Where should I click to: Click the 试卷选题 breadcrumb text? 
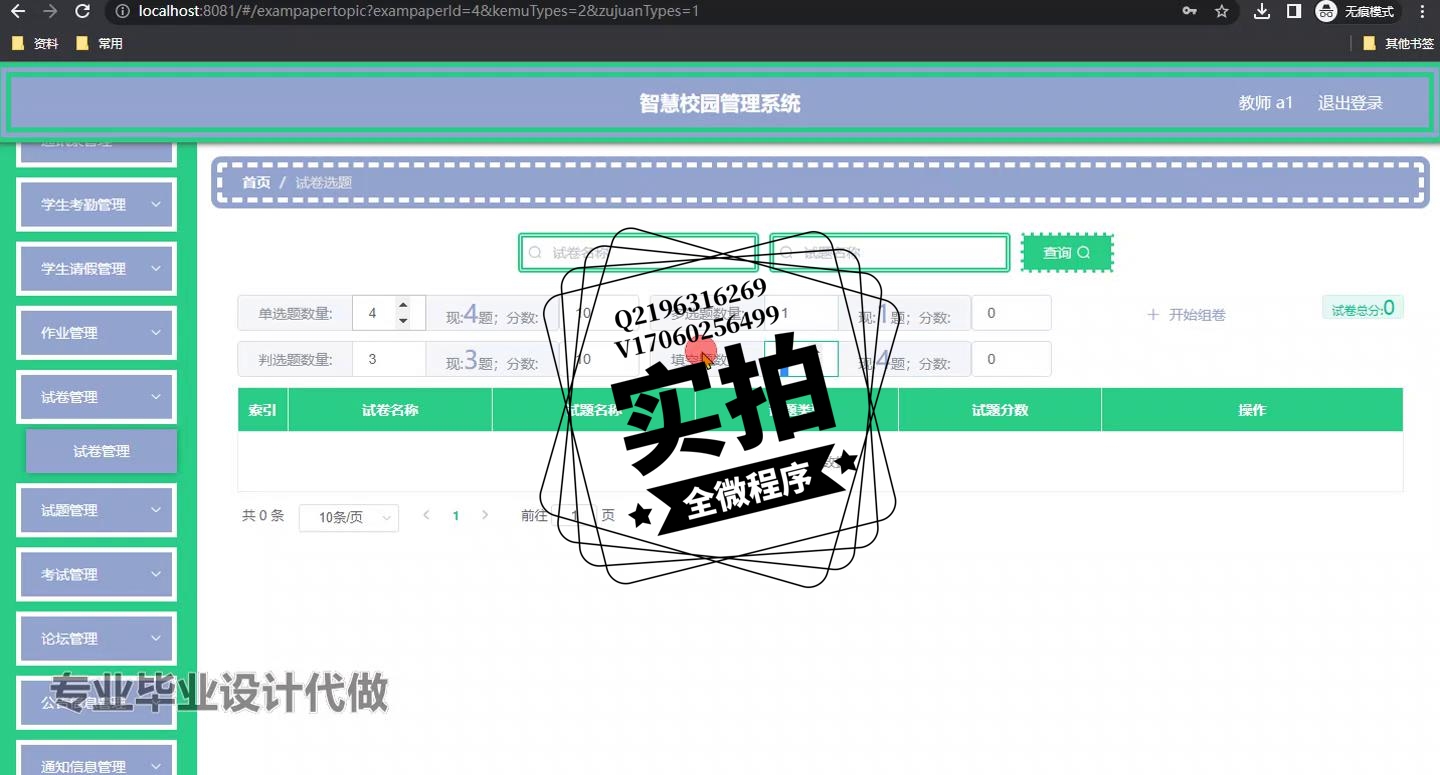coord(323,182)
